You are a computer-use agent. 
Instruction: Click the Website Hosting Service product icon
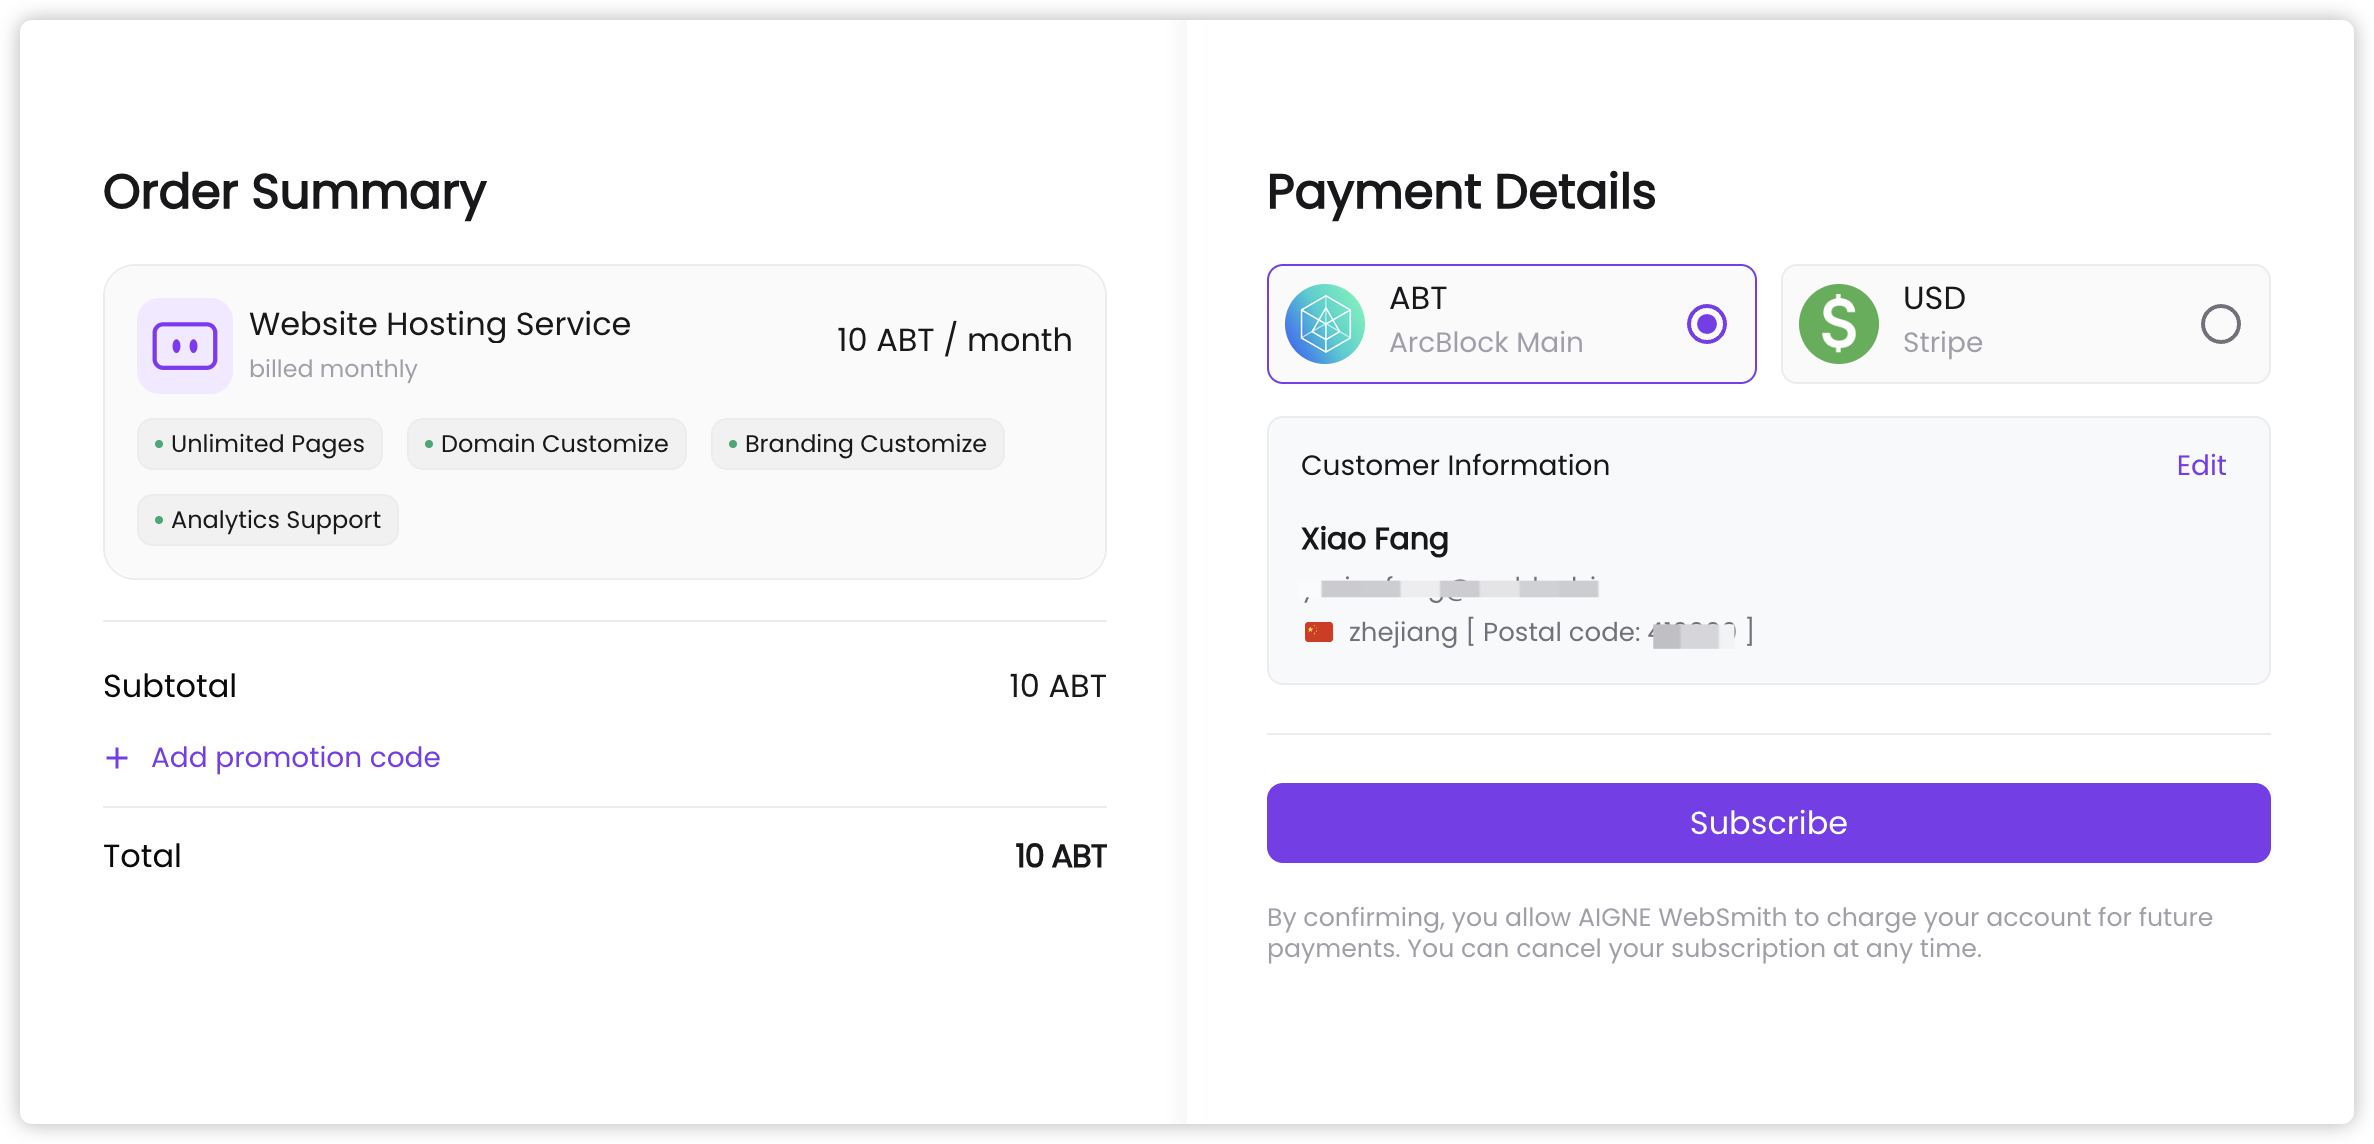184,345
